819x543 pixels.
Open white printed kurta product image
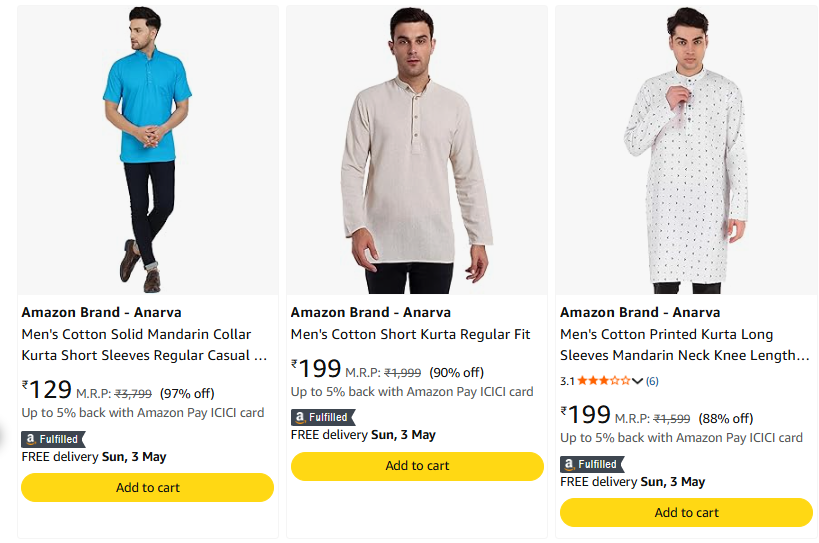(686, 148)
